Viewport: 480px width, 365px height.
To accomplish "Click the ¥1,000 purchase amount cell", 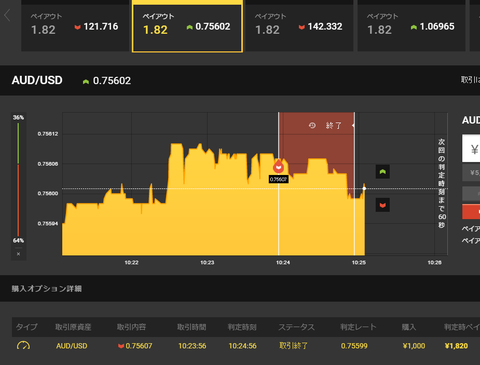I will coord(414,346).
